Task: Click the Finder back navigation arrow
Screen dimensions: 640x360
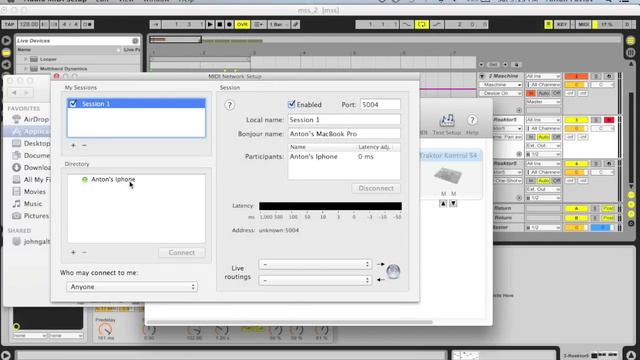Action: pyautogui.click(x=14, y=93)
